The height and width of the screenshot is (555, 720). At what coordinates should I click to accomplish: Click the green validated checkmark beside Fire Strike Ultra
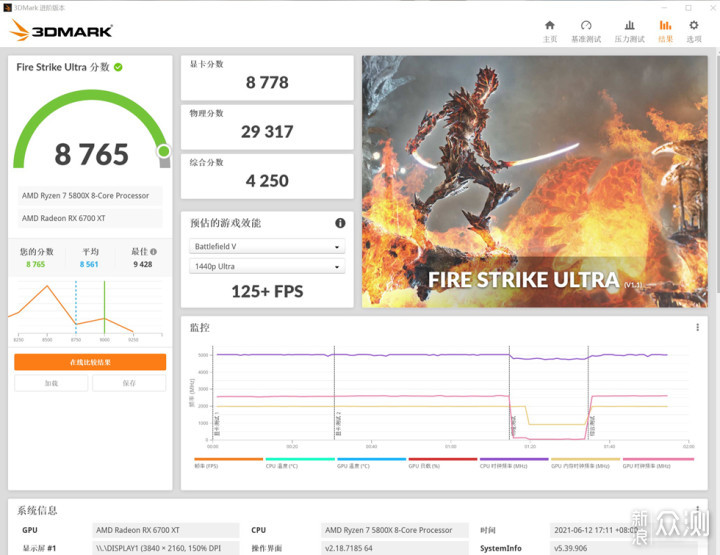(118, 67)
